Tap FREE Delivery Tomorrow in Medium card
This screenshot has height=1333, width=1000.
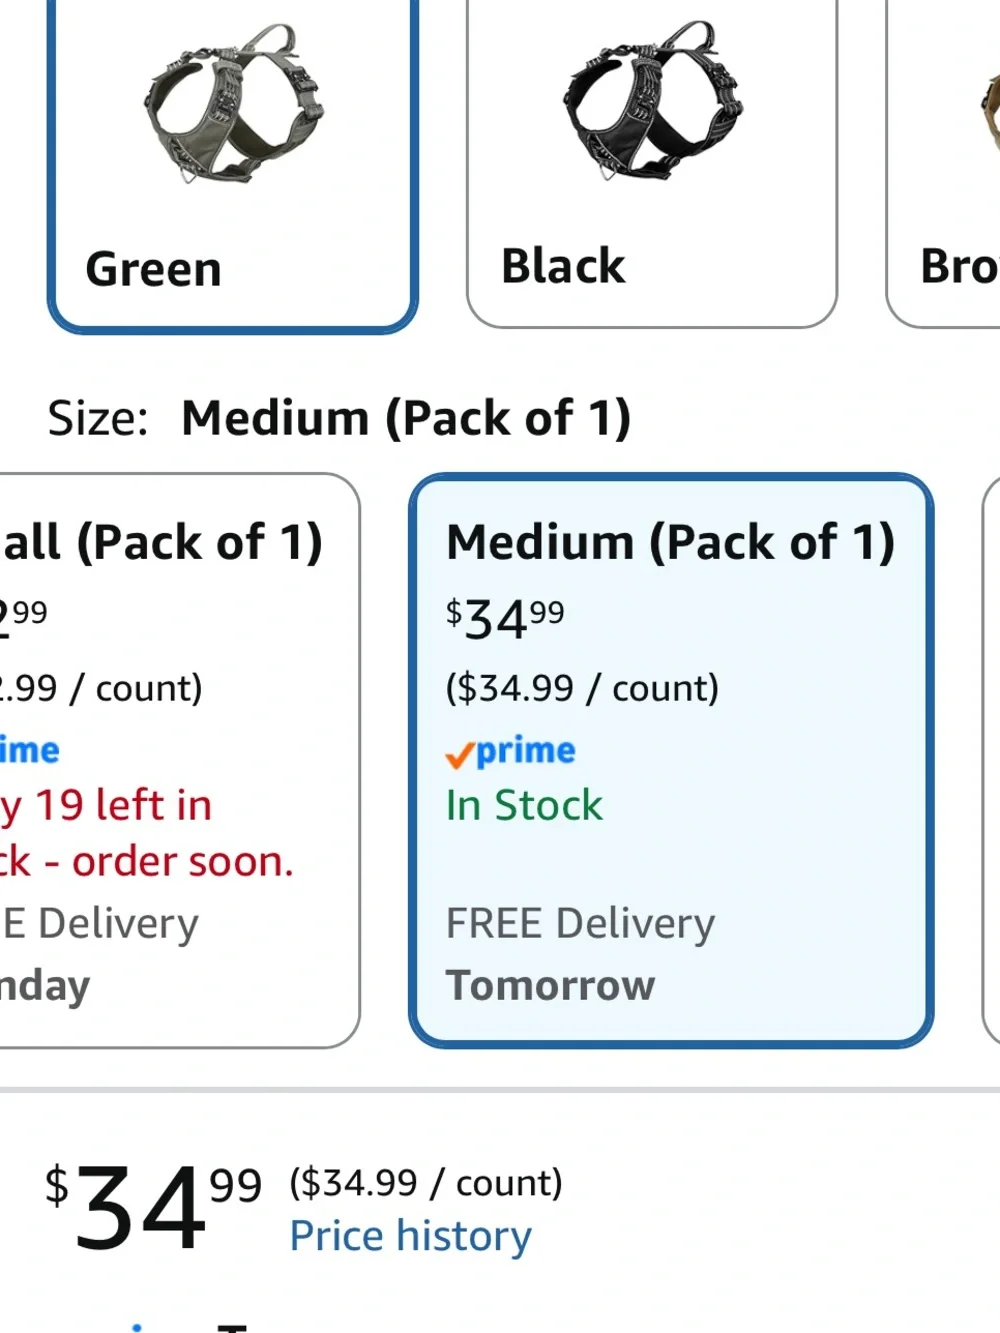click(x=581, y=954)
